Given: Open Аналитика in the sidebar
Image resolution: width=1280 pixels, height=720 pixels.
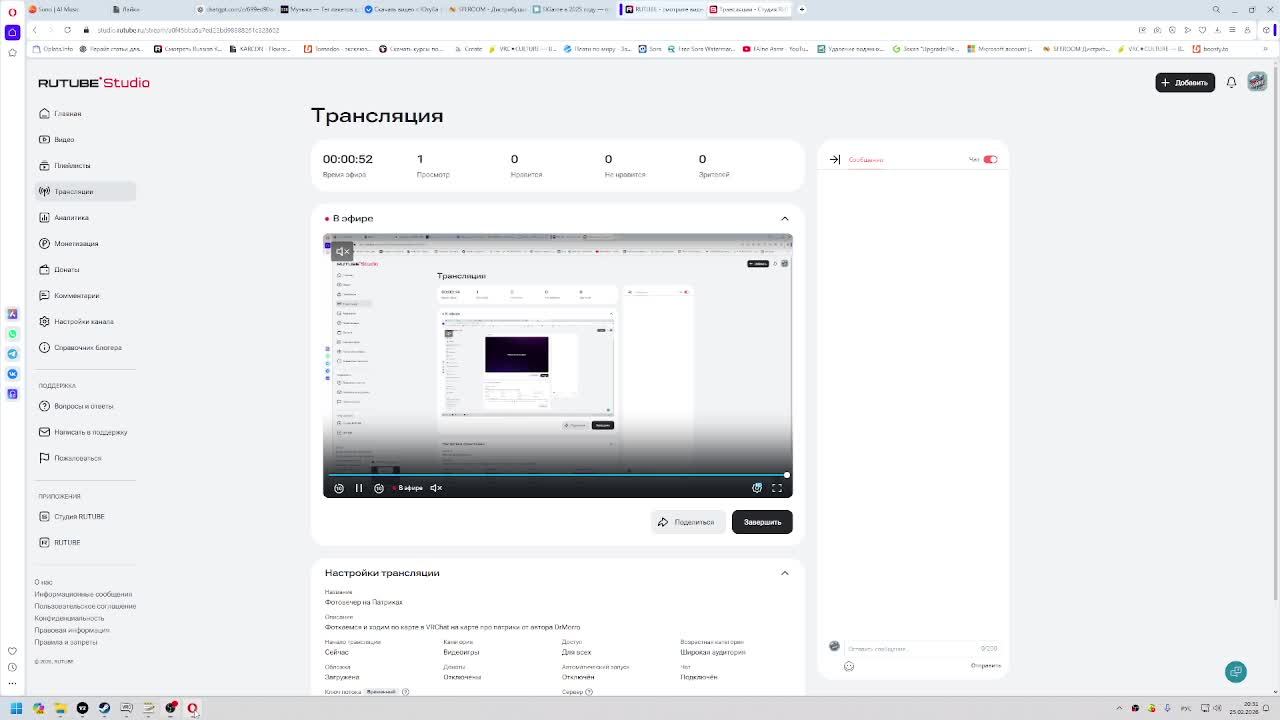Looking at the screenshot, I should point(85,217).
